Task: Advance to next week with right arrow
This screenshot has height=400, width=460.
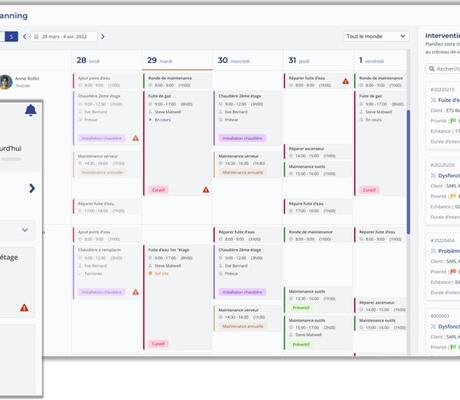Action: click(x=103, y=36)
